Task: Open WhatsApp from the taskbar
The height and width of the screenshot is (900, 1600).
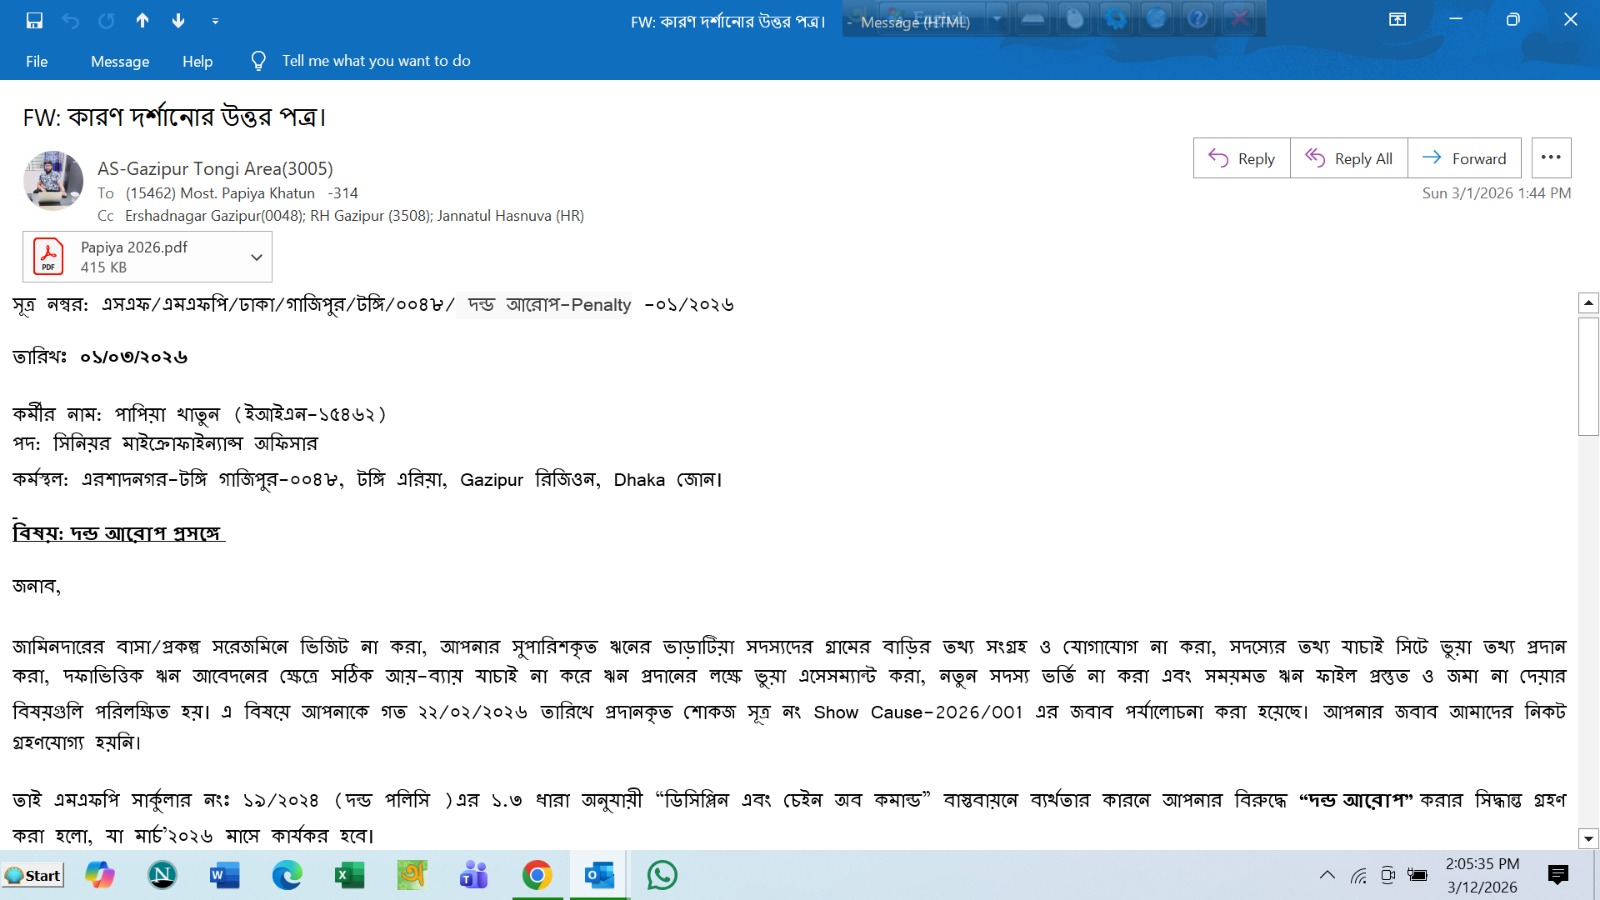Action: [x=662, y=876]
